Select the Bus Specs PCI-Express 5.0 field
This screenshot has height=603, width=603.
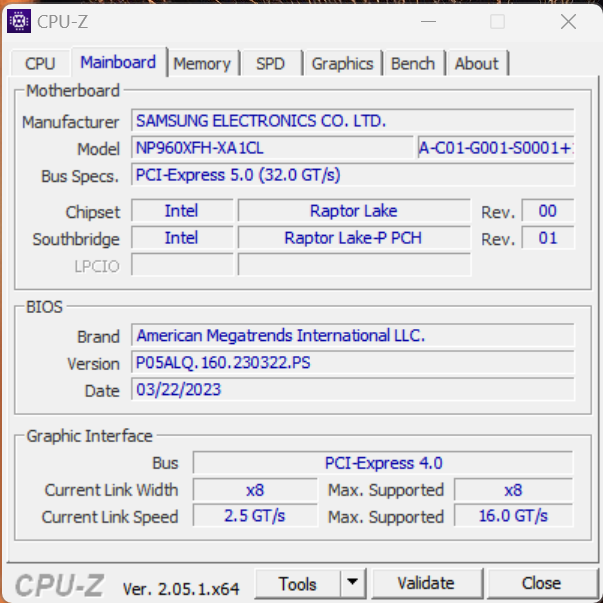click(x=352, y=175)
